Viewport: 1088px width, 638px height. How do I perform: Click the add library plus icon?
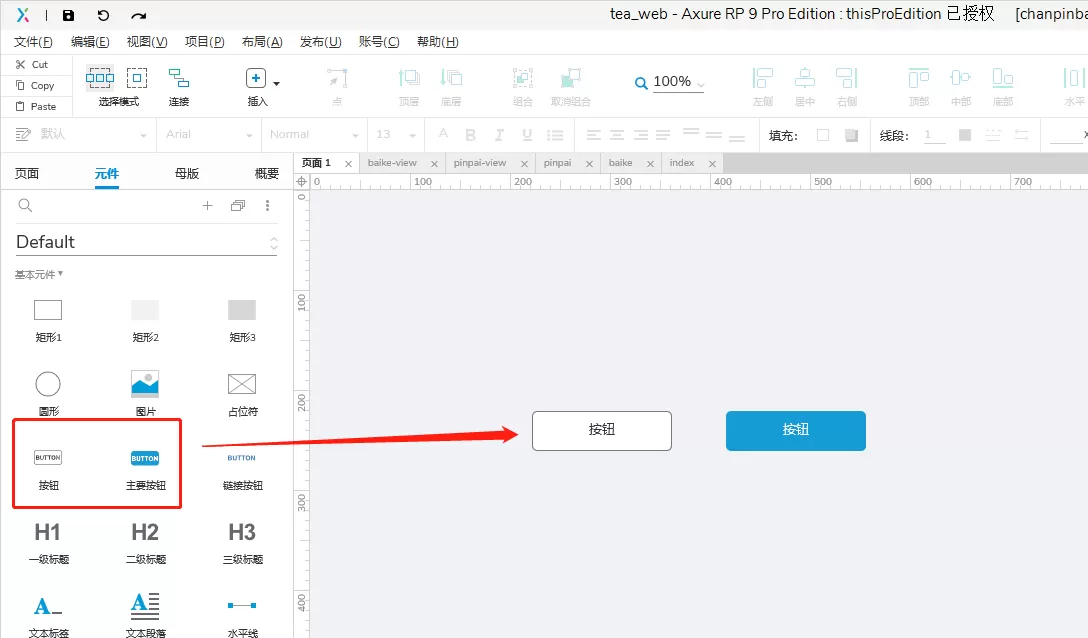pos(207,205)
